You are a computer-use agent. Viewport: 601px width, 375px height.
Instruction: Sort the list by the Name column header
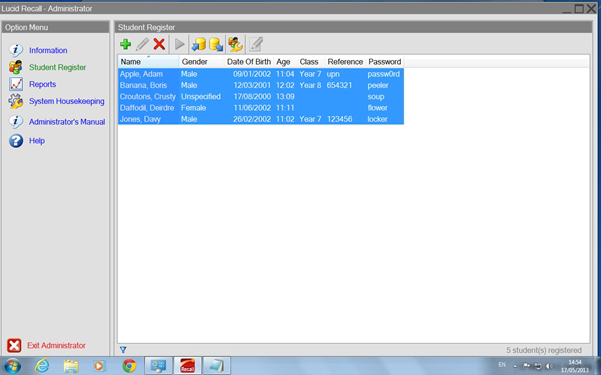[148, 62]
